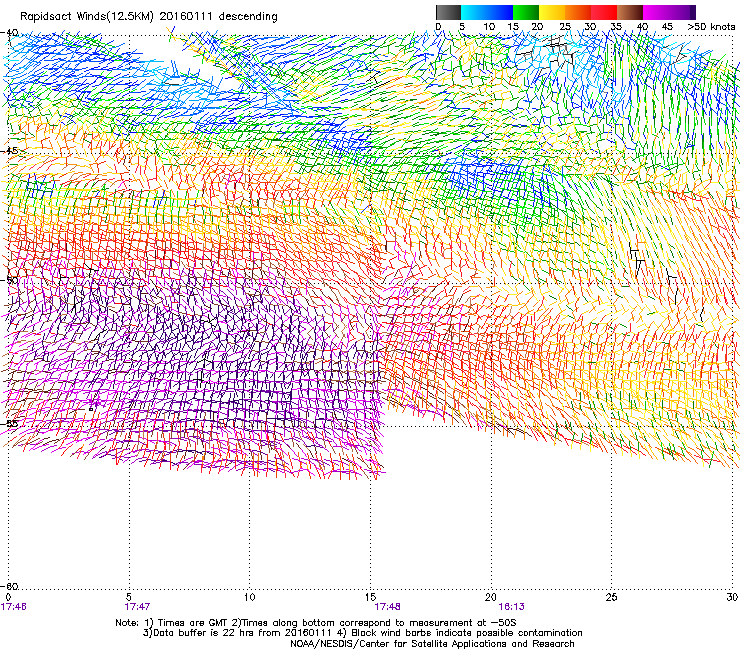Click the longitude axis label '5' at bottom

129,597
